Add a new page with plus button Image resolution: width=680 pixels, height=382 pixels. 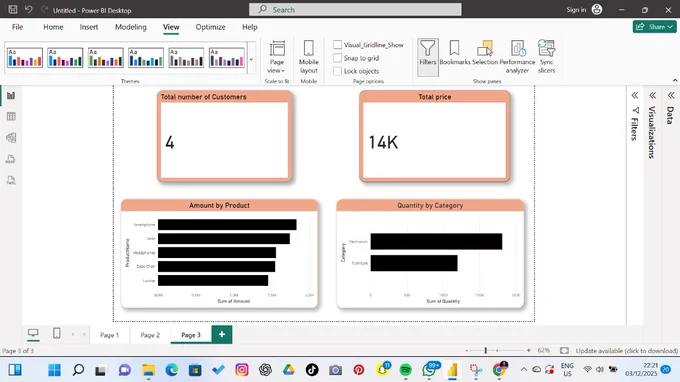coord(222,334)
